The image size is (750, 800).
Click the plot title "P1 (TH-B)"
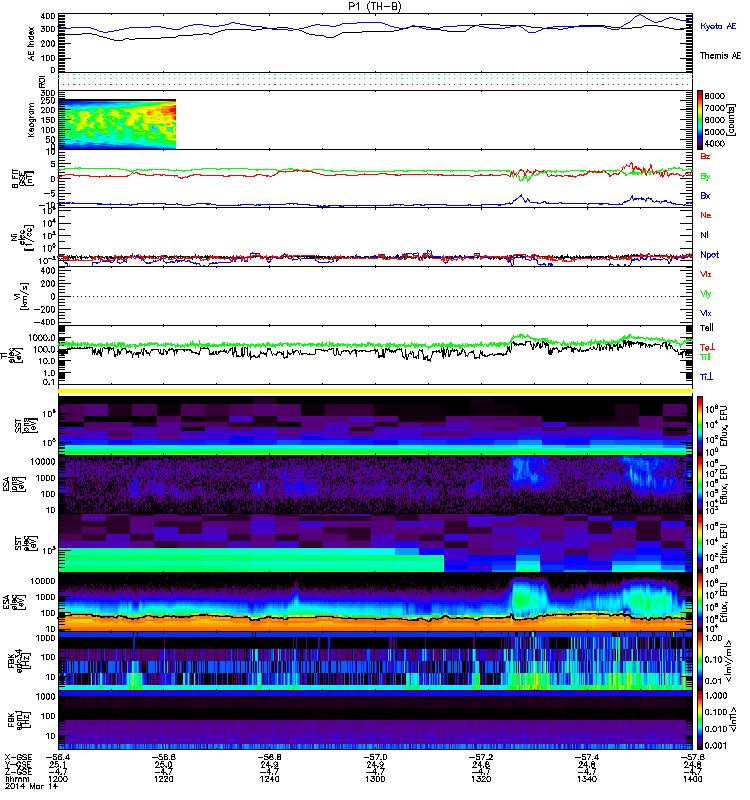(374, 6)
